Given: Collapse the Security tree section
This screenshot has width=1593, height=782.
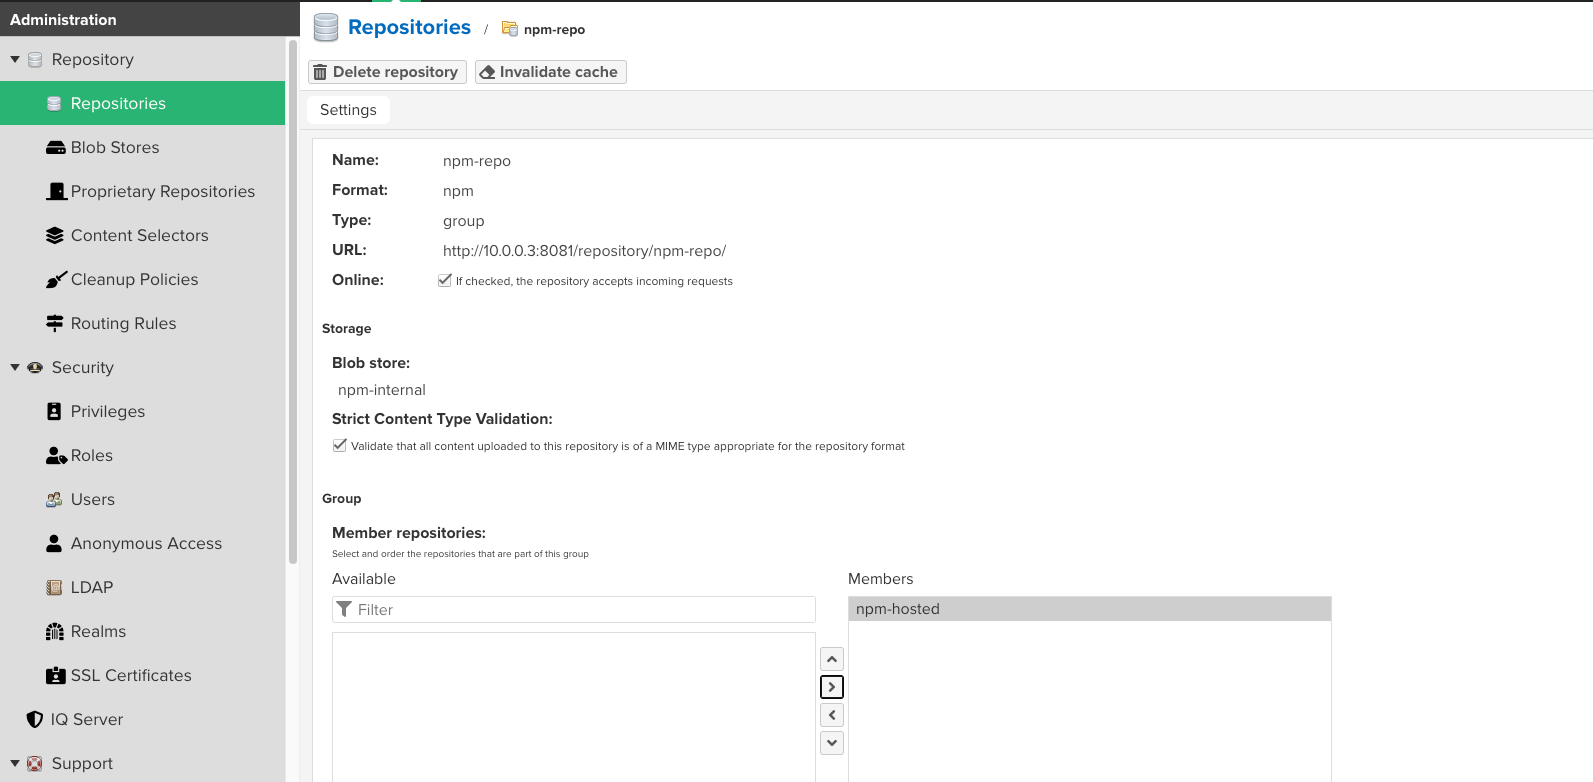Looking at the screenshot, I should [15, 368].
